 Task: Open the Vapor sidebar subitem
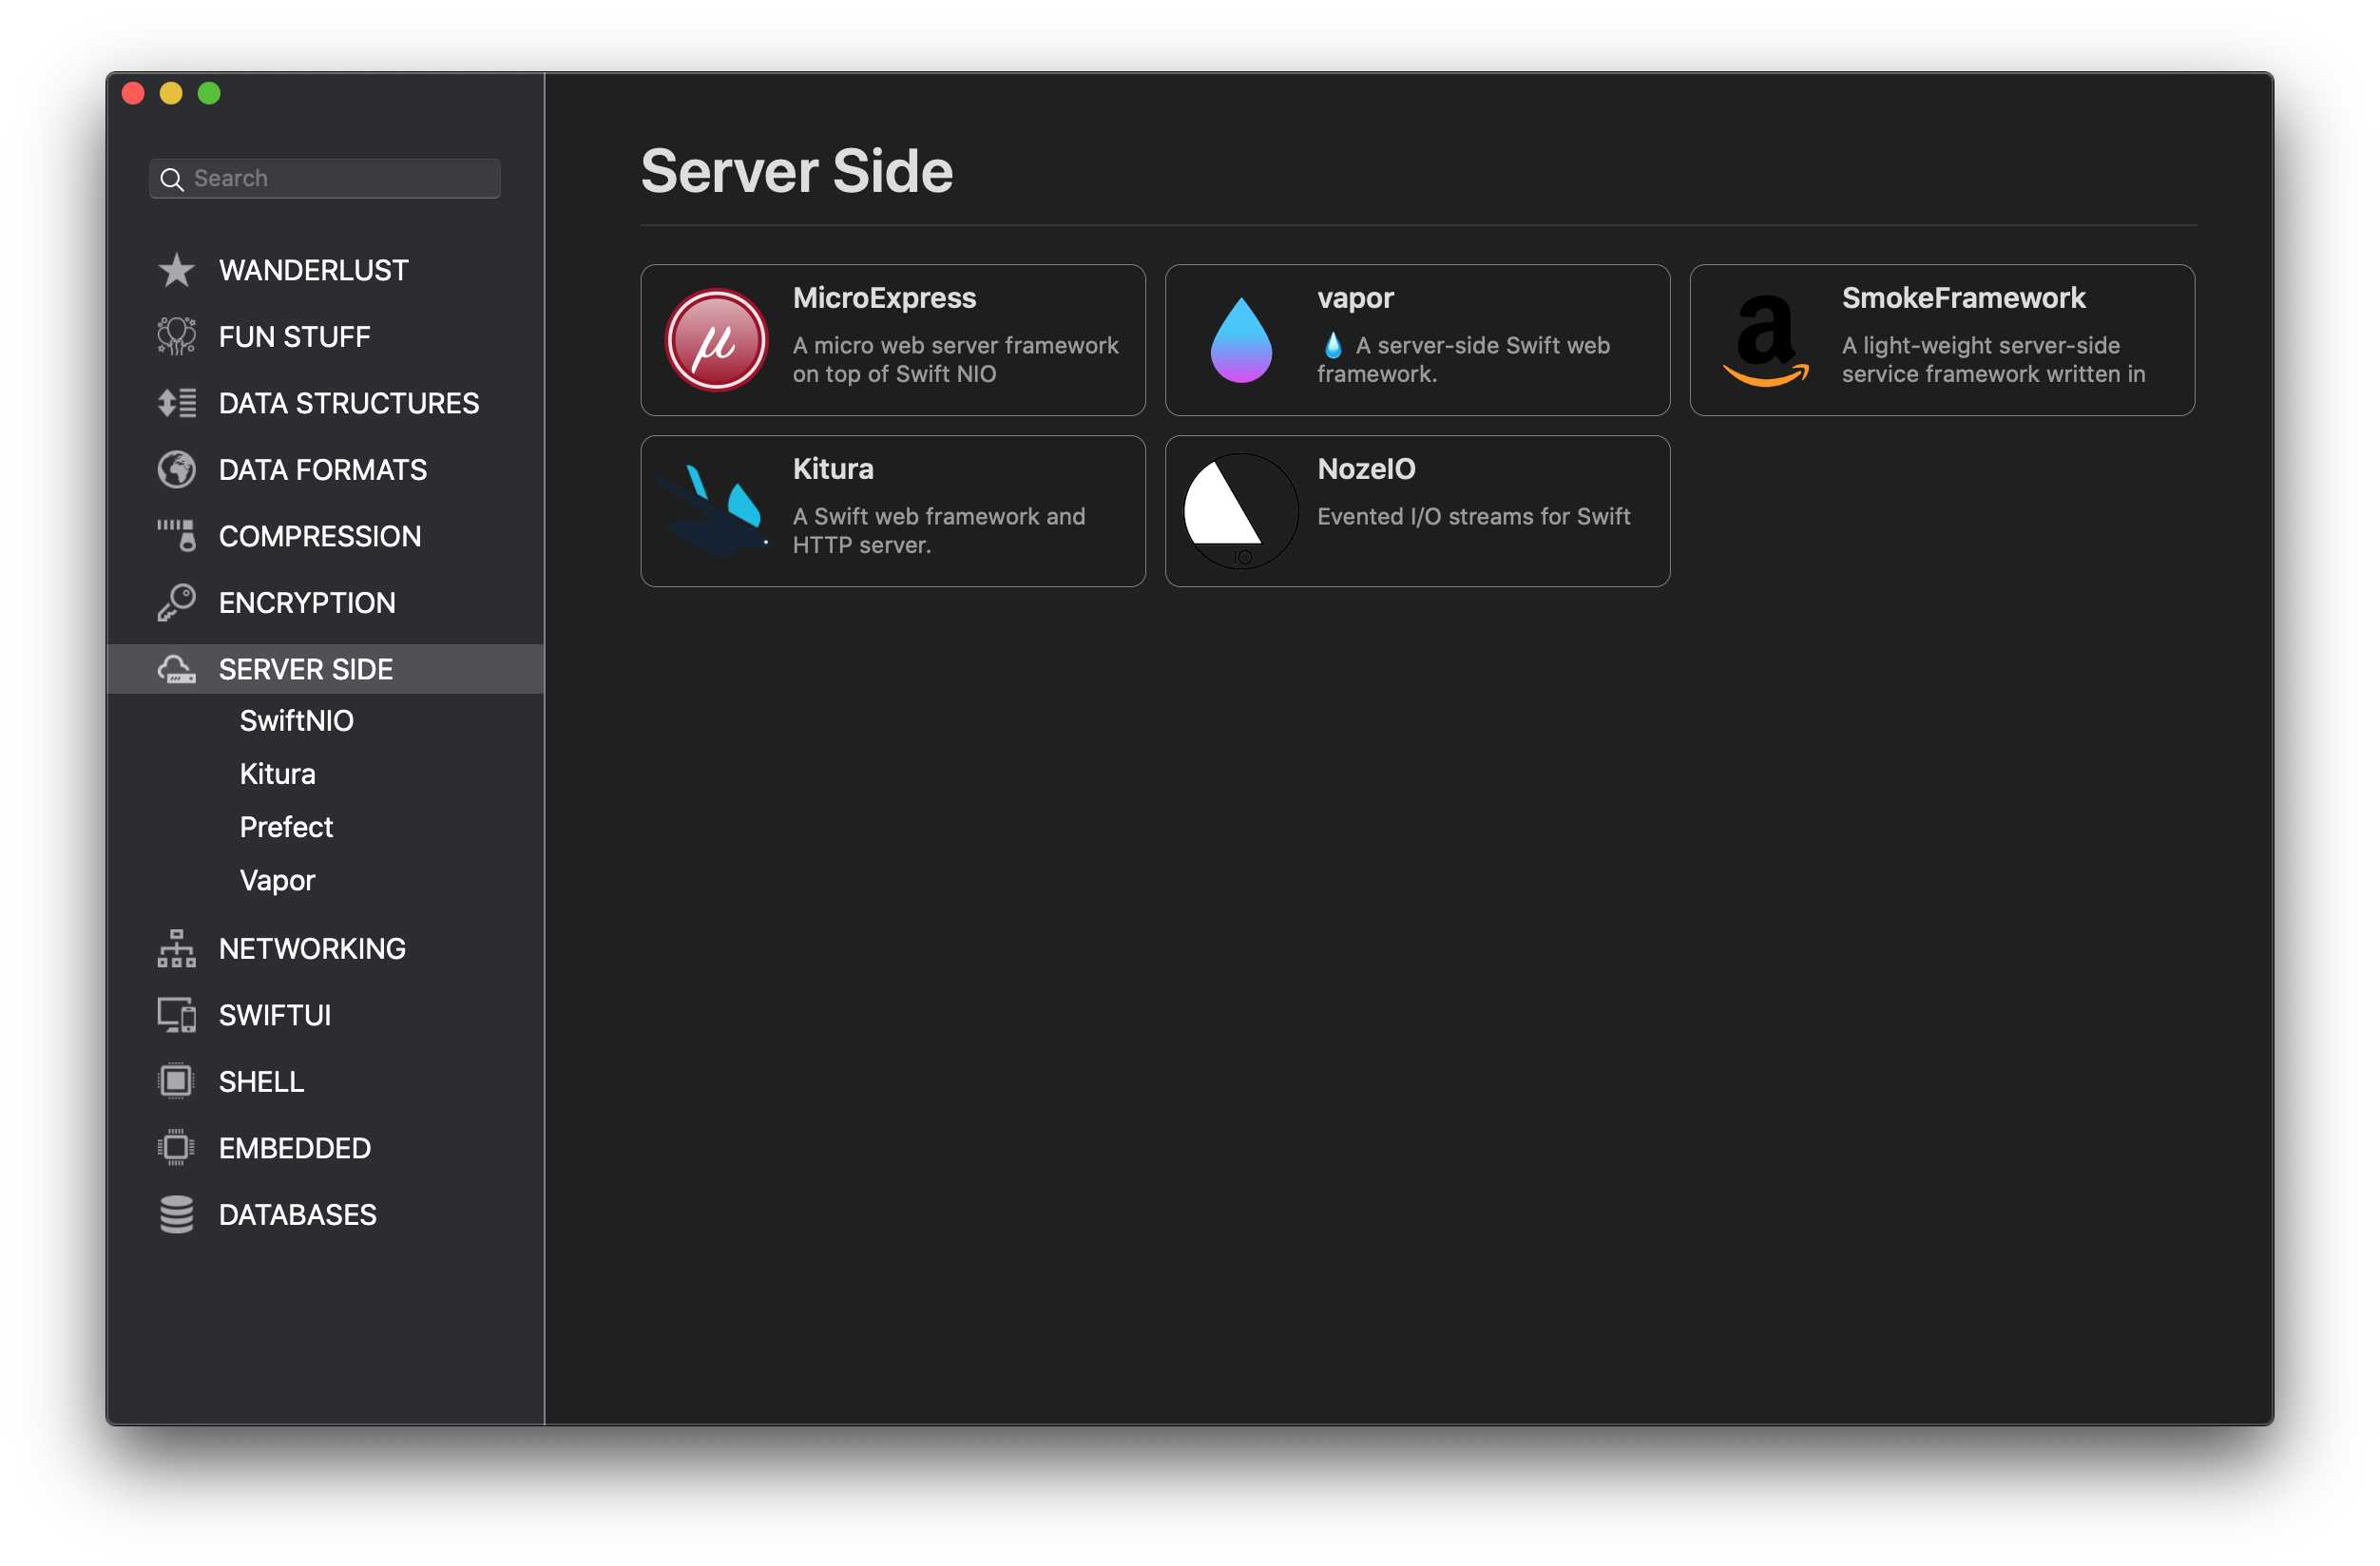coord(277,880)
